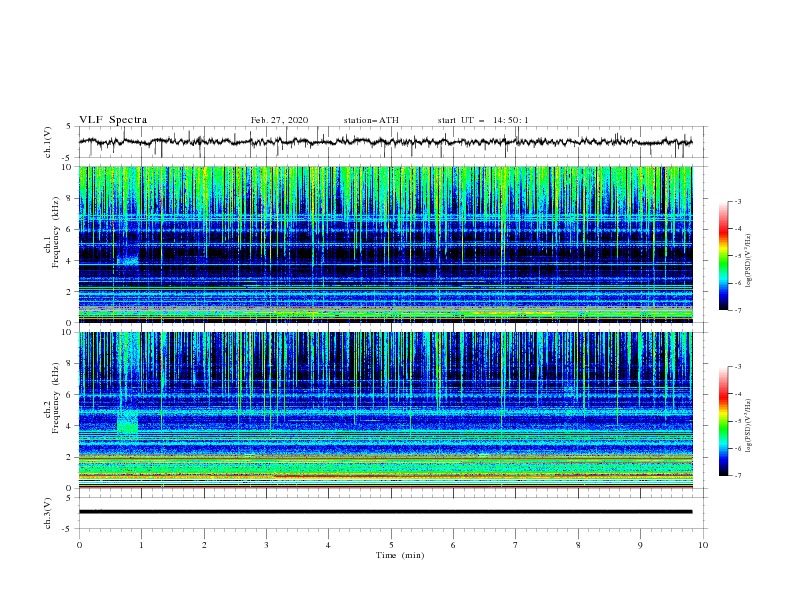Click the ch.1 PSD color scale bar

pyautogui.click(x=724, y=256)
